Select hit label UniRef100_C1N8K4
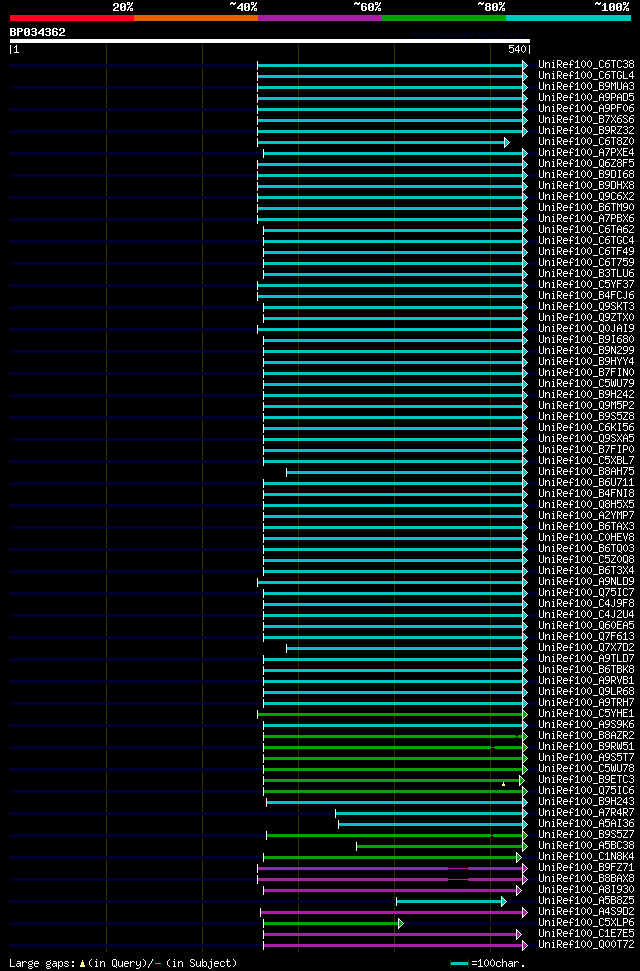 click(x=586, y=858)
